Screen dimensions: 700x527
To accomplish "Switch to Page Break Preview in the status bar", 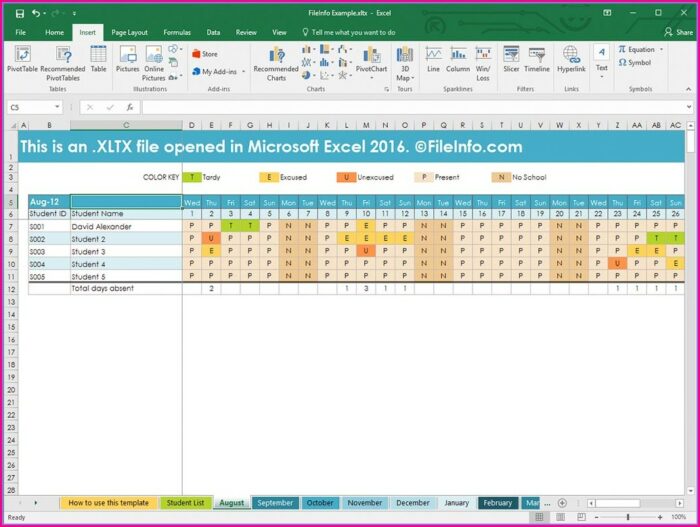I will (x=581, y=517).
